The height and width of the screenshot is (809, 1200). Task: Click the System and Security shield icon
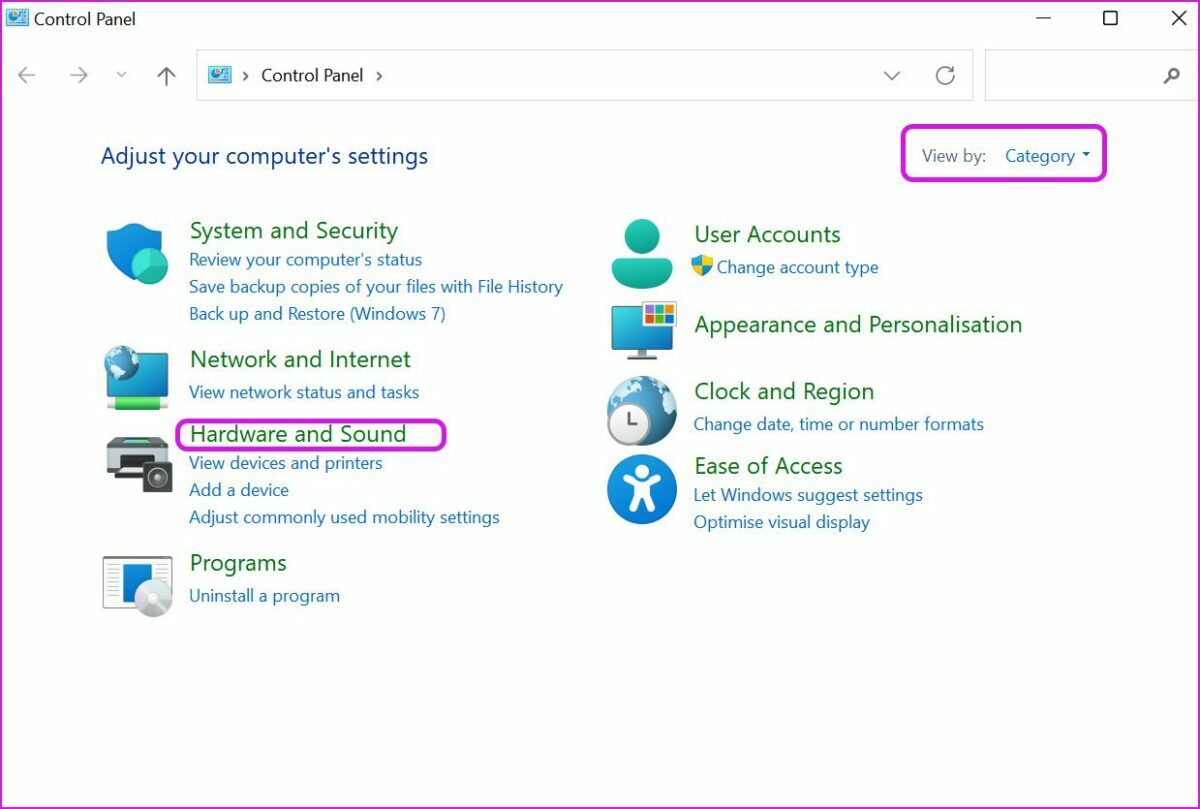pos(137,254)
